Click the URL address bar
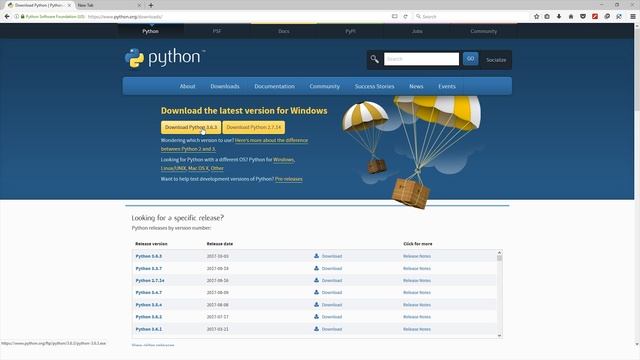640x360 pixels. click(x=237, y=16)
